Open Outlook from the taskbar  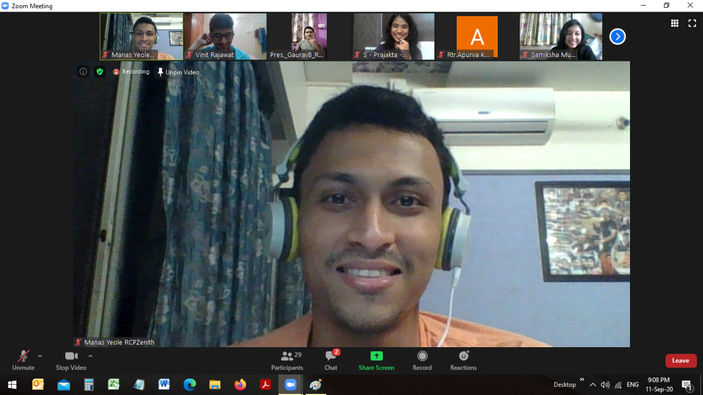coord(38,385)
